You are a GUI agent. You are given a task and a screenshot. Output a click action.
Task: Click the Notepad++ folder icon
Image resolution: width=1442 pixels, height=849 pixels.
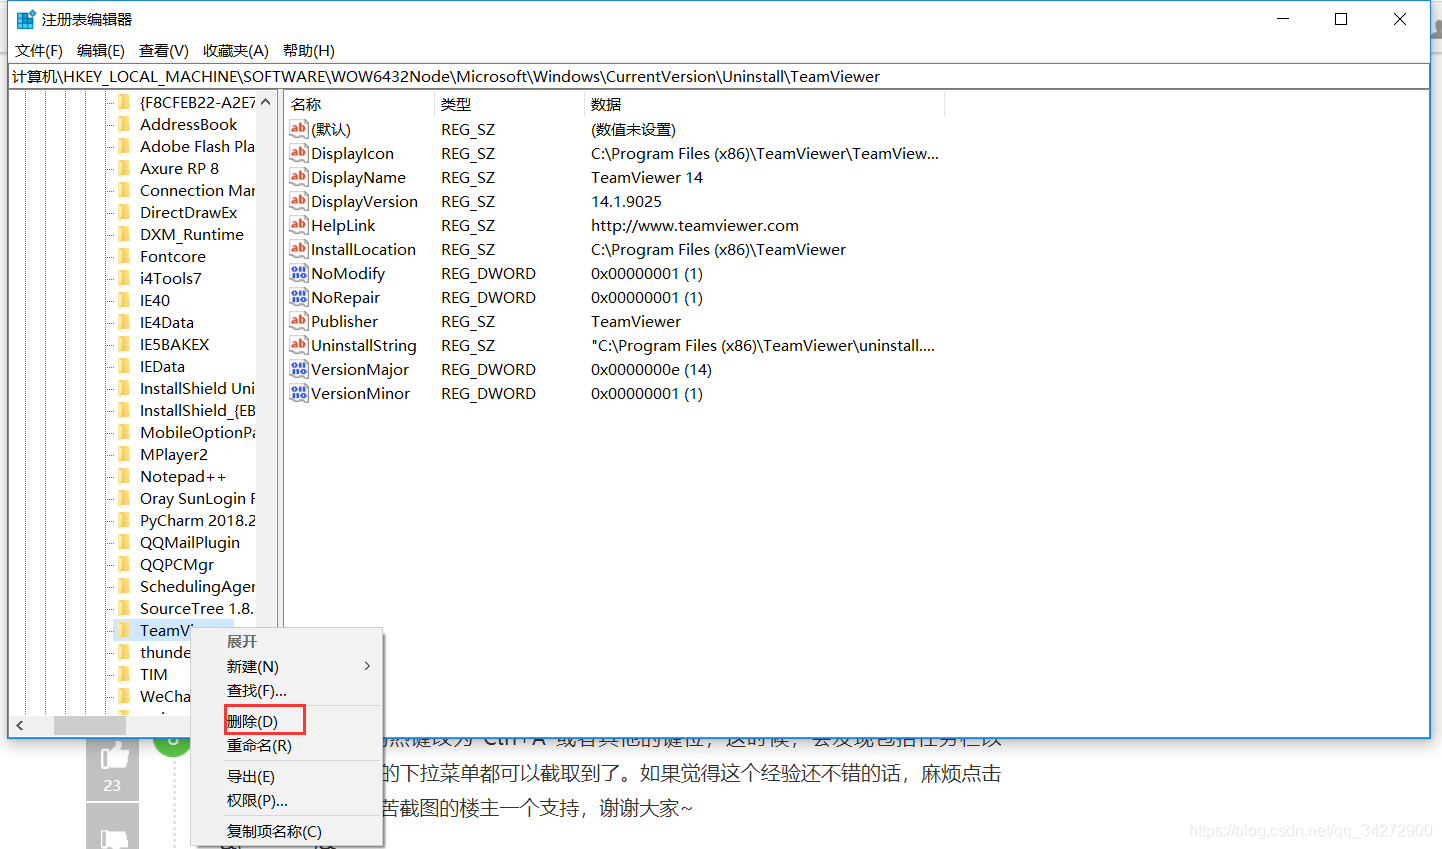[x=124, y=476]
